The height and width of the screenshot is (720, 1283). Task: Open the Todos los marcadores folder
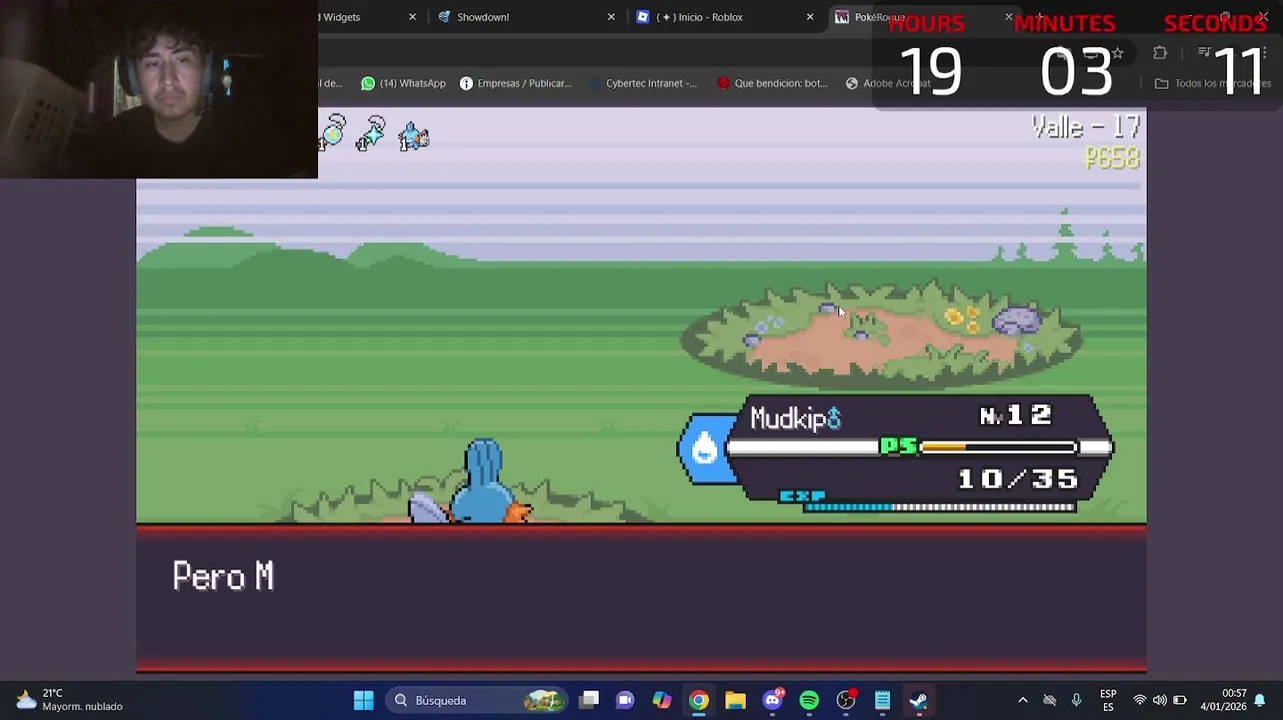point(1213,83)
